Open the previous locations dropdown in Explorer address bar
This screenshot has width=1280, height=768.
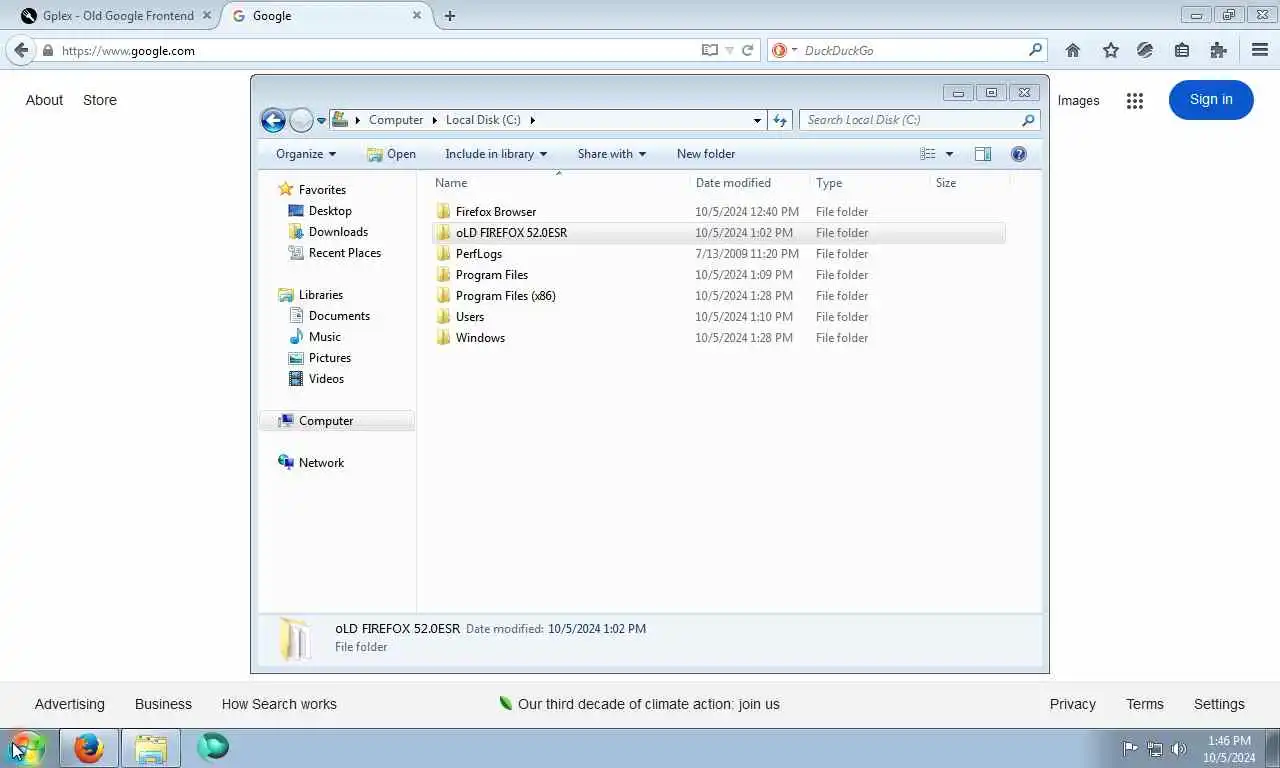tap(757, 120)
